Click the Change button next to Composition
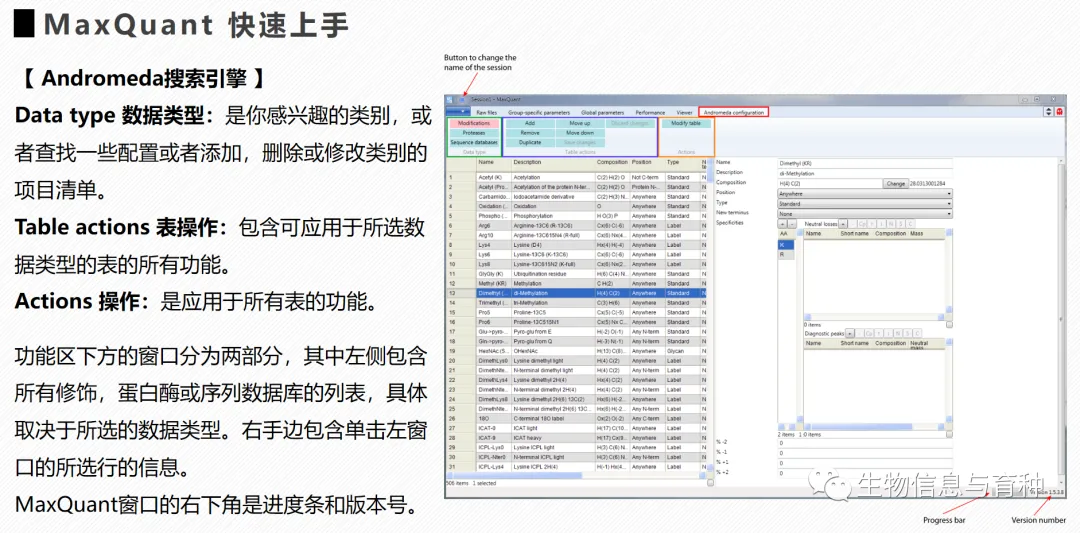This screenshot has height=533, width=1080. point(895,184)
